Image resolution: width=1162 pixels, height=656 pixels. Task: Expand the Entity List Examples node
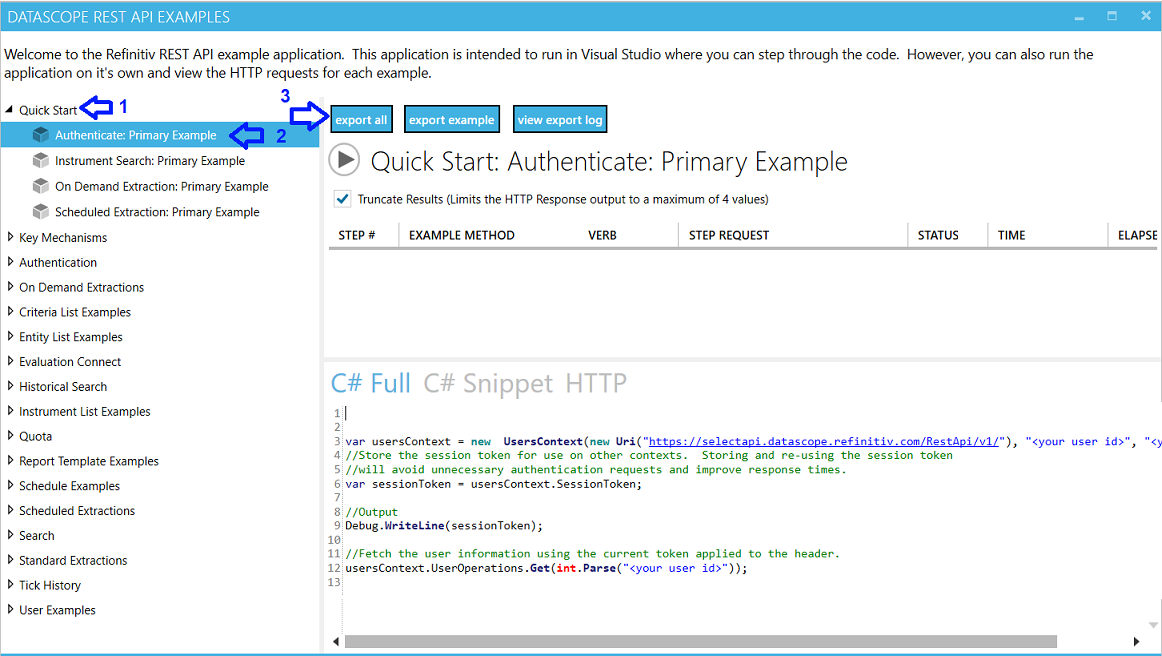pos(10,337)
